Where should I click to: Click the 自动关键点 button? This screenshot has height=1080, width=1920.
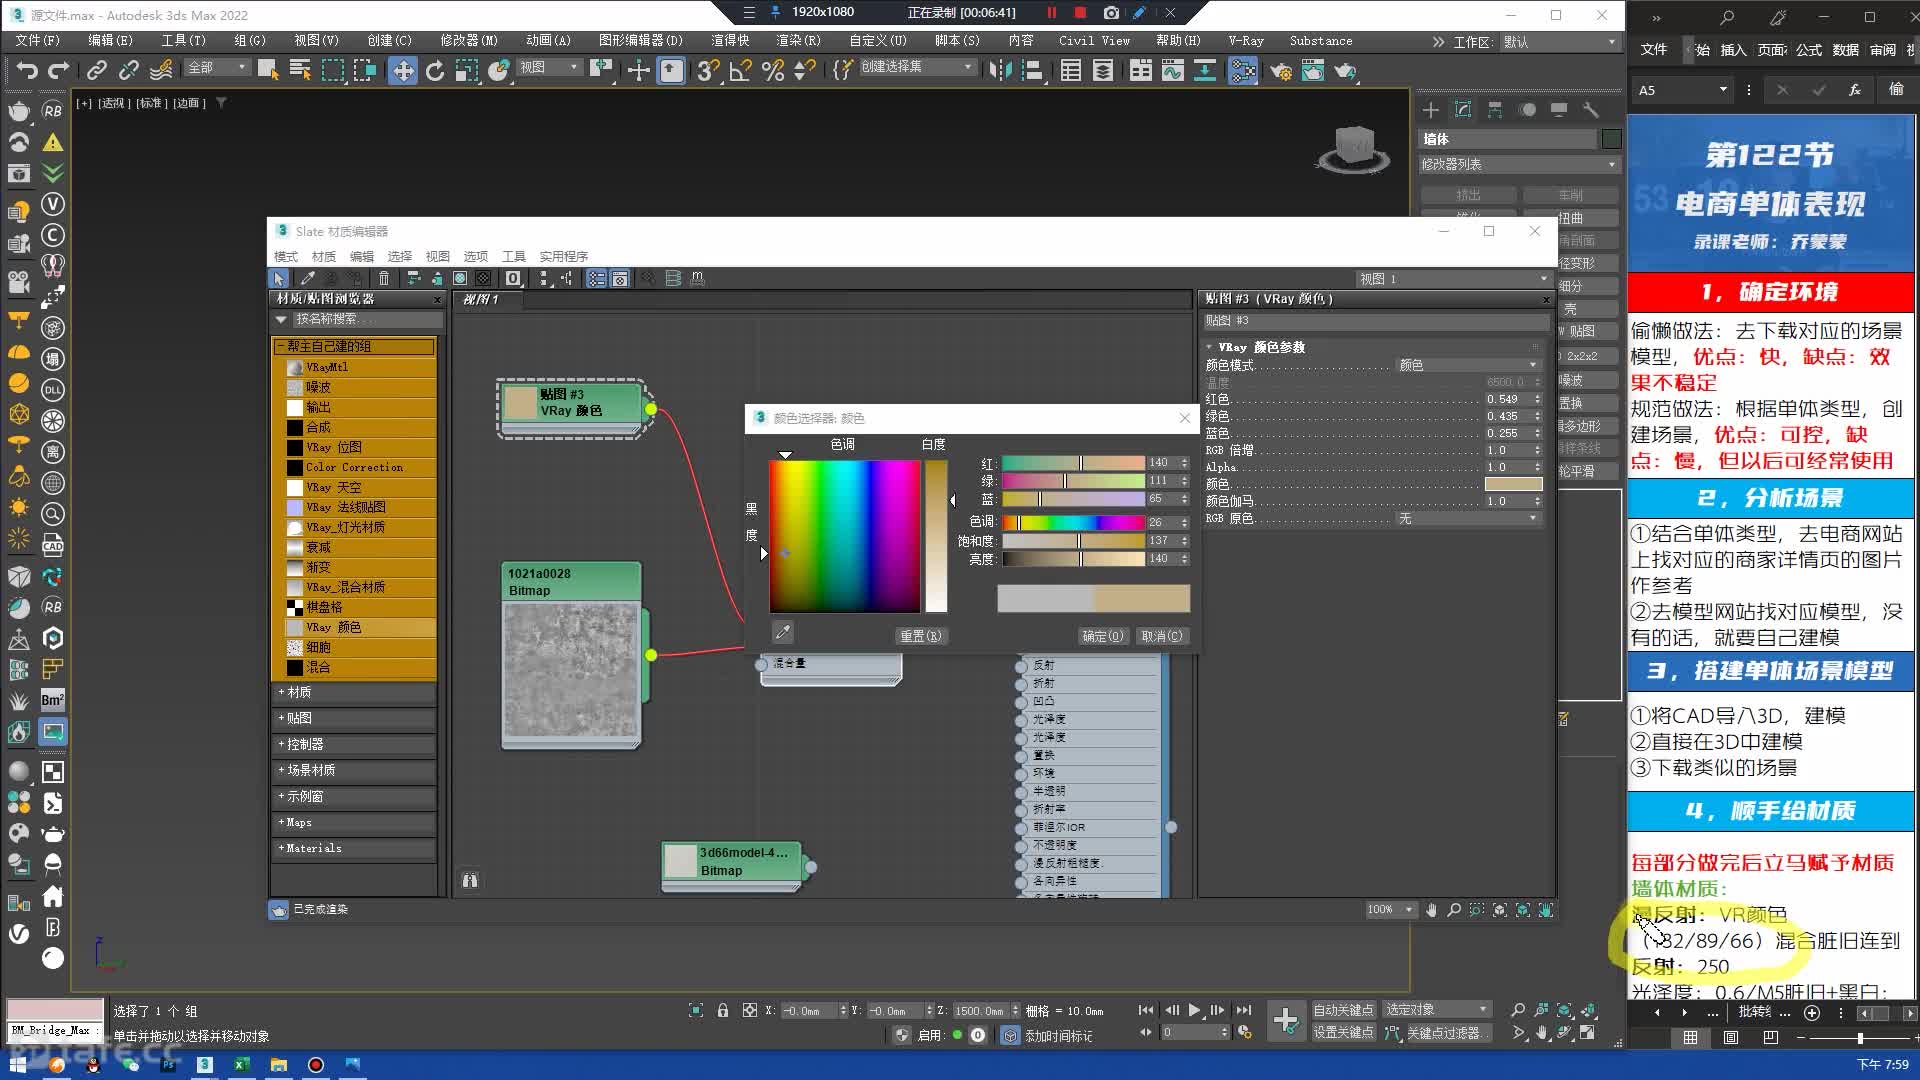(x=1343, y=1010)
